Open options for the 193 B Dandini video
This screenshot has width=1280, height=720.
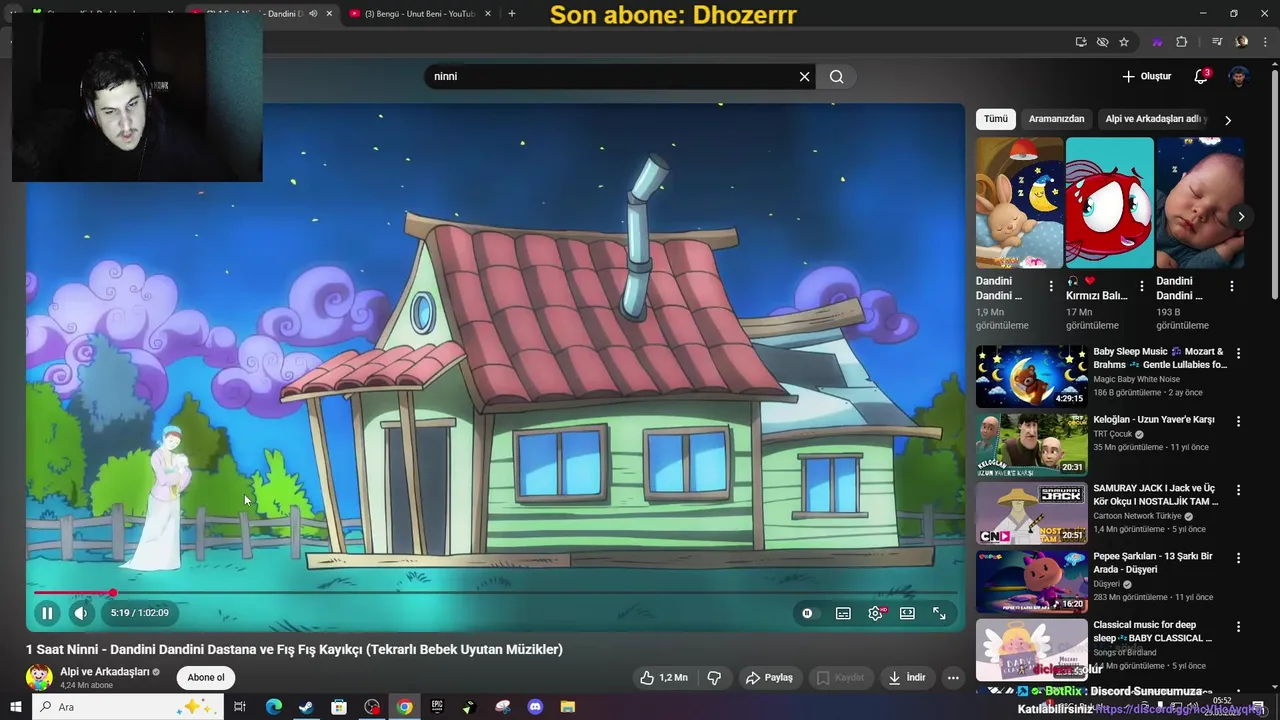(x=1231, y=286)
